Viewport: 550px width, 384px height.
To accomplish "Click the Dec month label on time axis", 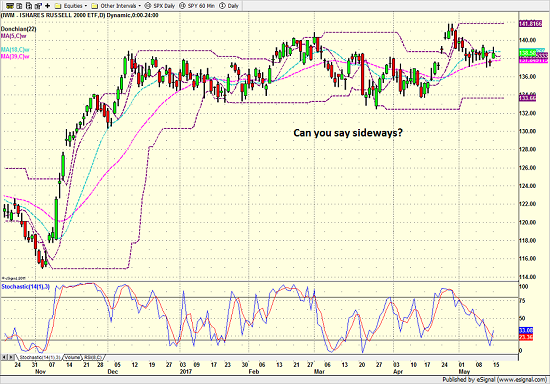I will click(113, 371).
